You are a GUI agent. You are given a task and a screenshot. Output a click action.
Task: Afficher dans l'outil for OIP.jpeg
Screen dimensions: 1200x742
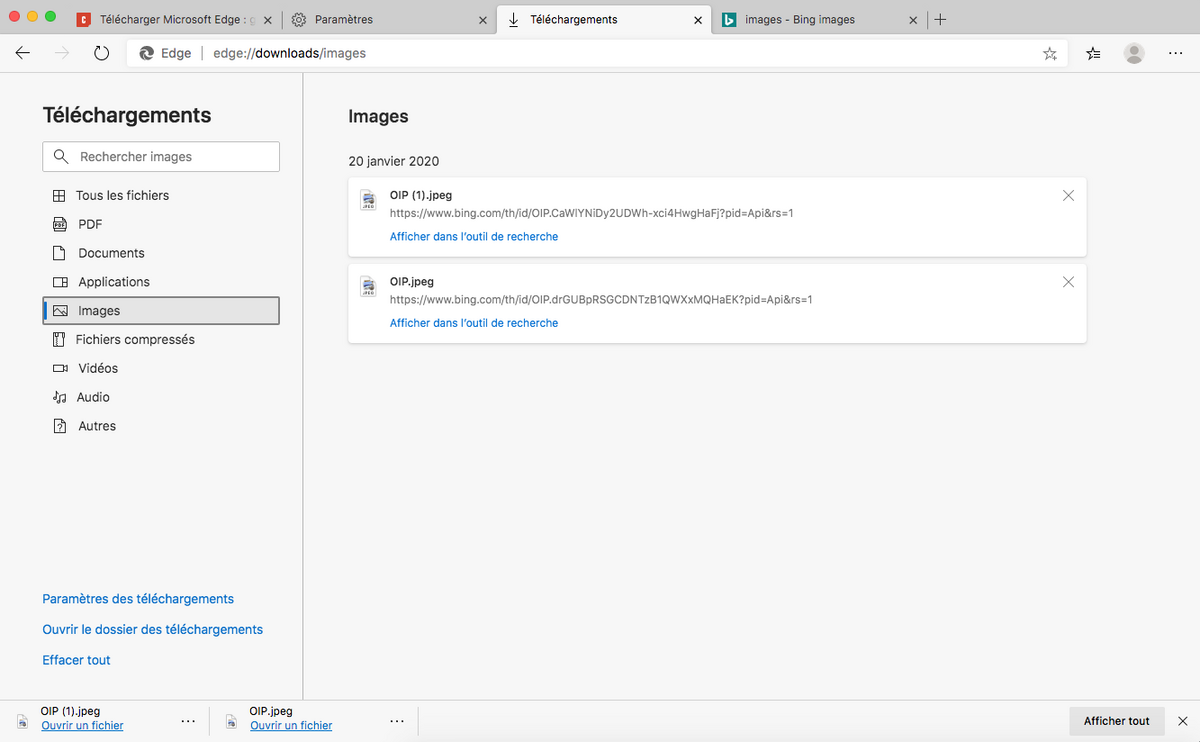474,323
